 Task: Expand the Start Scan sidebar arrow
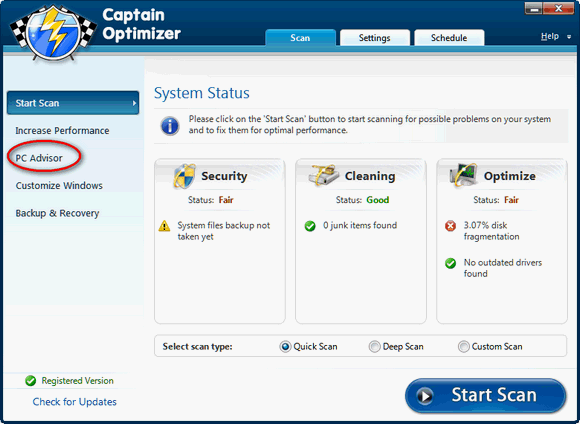[134, 103]
